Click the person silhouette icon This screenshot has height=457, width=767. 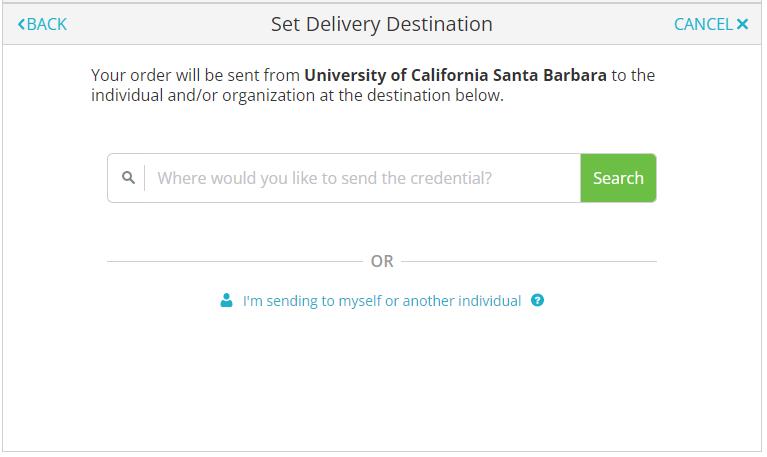coord(226,300)
